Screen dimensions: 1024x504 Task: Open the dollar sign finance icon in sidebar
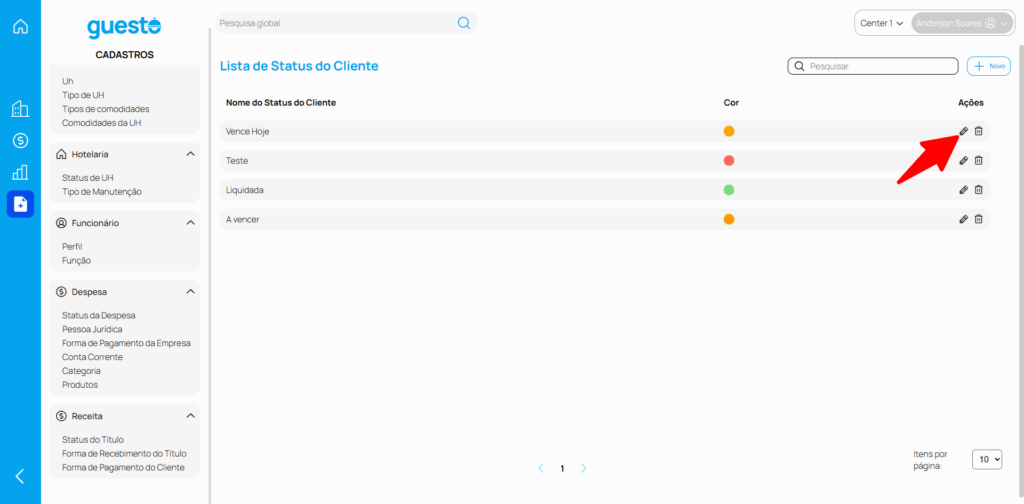(x=20, y=141)
